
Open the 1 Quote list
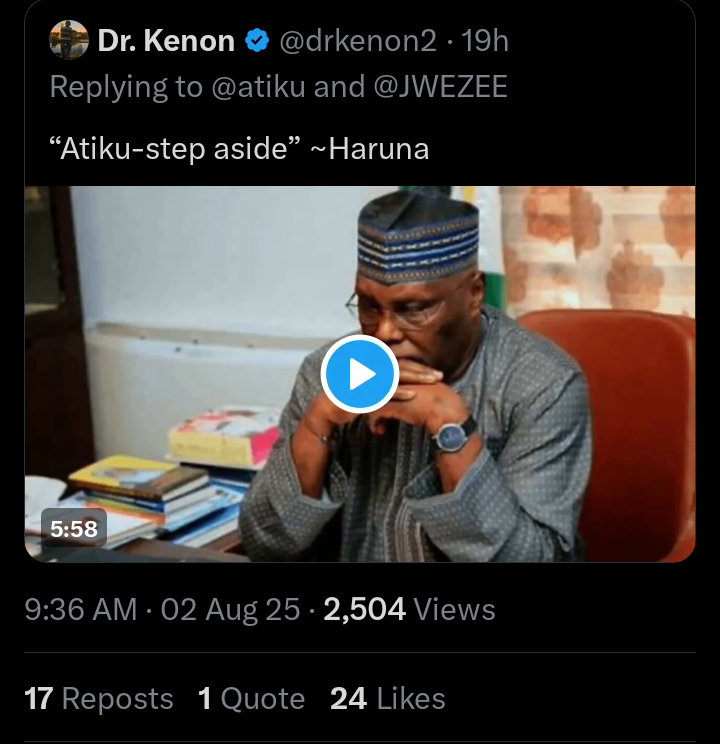coord(251,698)
